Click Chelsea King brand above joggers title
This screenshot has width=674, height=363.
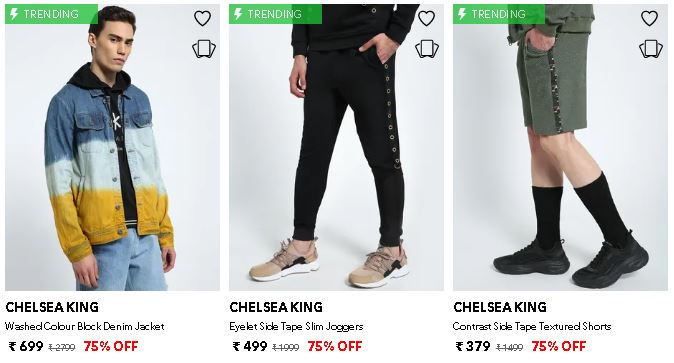[276, 307]
